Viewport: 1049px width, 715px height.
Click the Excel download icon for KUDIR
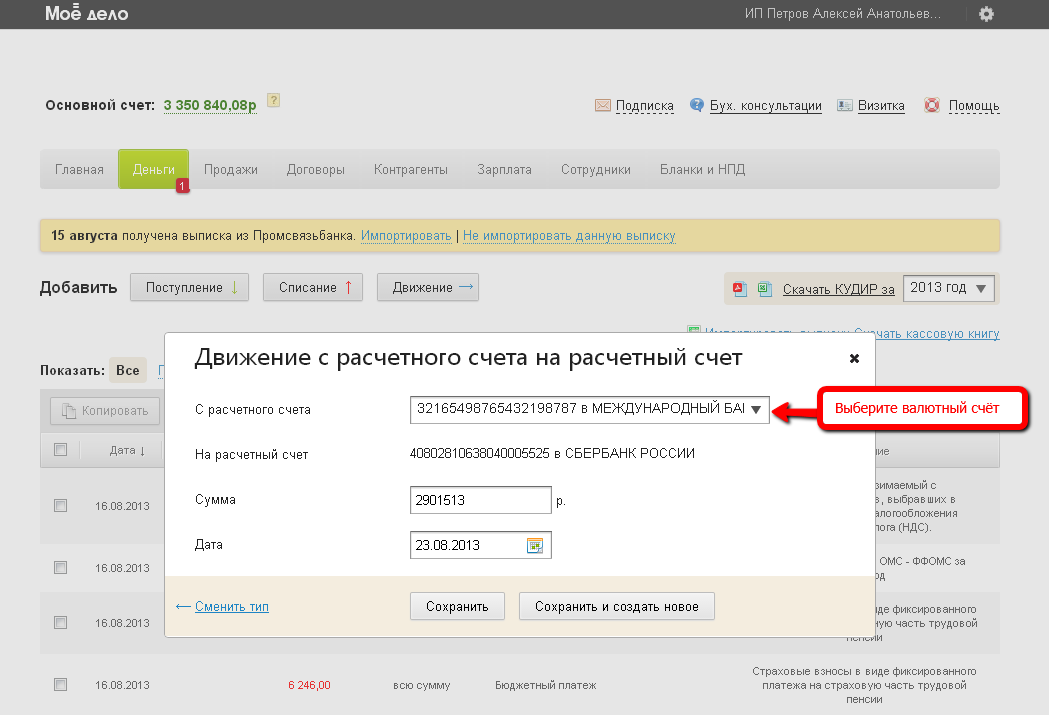click(x=764, y=289)
